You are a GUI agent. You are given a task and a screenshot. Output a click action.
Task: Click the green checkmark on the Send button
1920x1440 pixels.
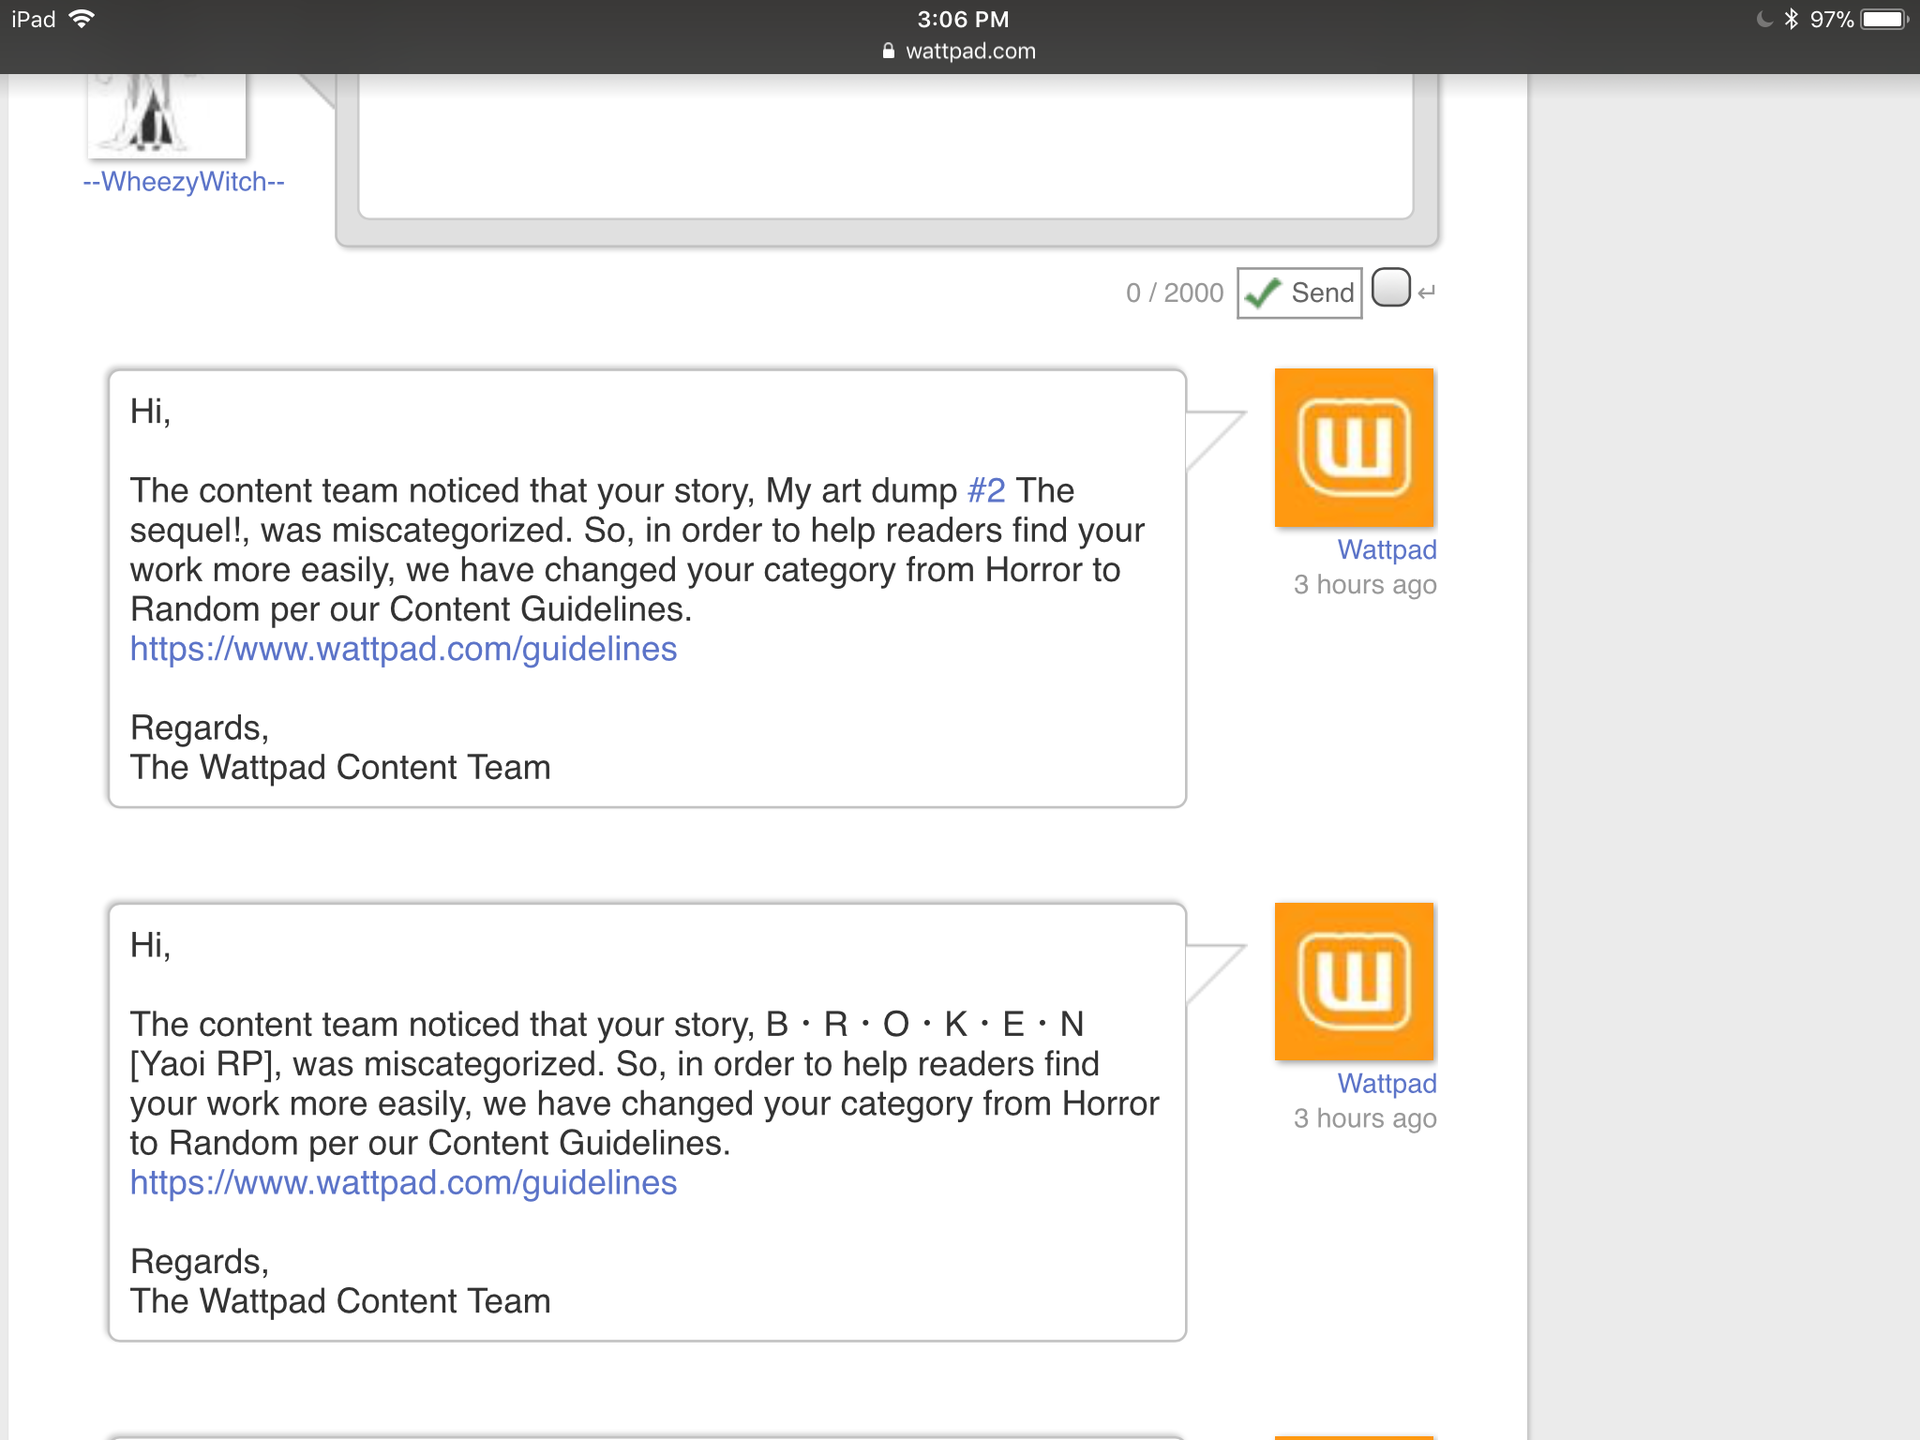click(1263, 293)
